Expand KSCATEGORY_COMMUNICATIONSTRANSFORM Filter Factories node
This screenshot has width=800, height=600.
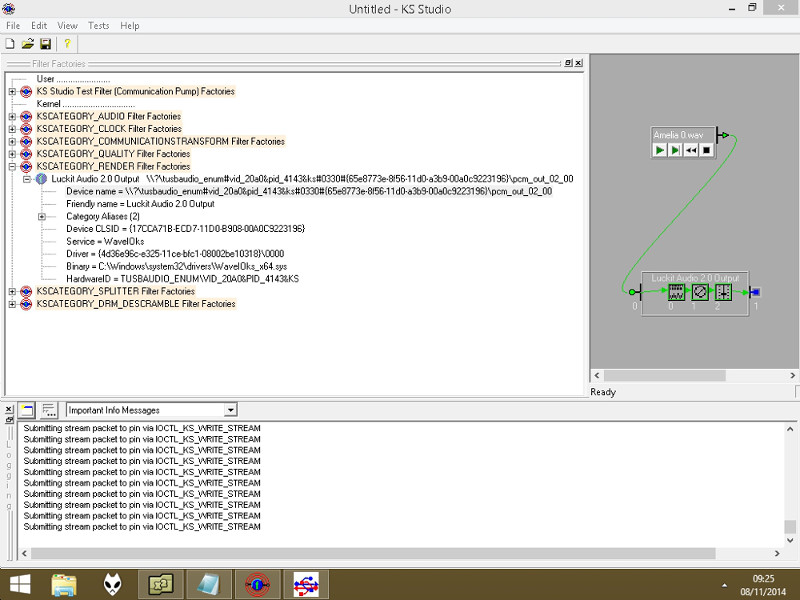[12, 141]
